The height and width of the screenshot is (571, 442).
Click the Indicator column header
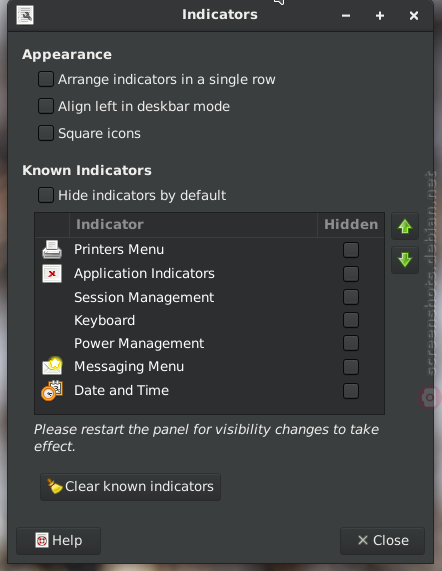tap(193, 224)
